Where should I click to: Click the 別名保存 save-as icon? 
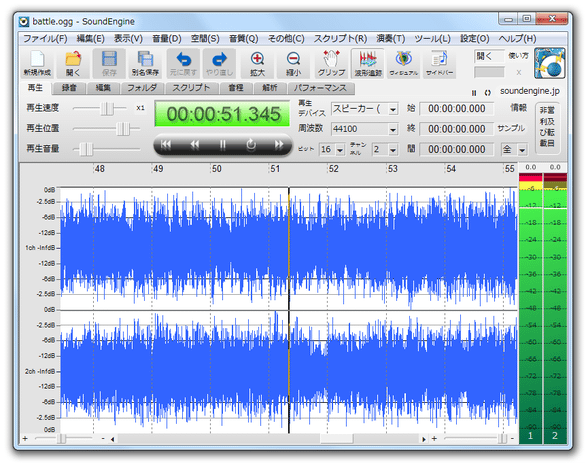click(x=145, y=63)
